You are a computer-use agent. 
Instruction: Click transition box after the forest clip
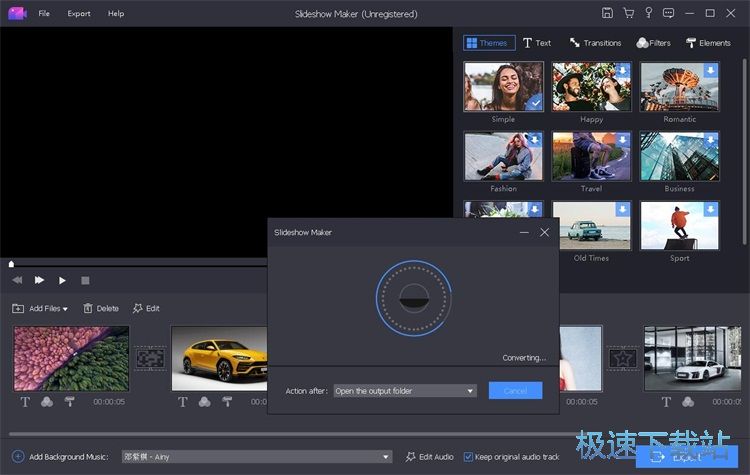click(x=150, y=358)
